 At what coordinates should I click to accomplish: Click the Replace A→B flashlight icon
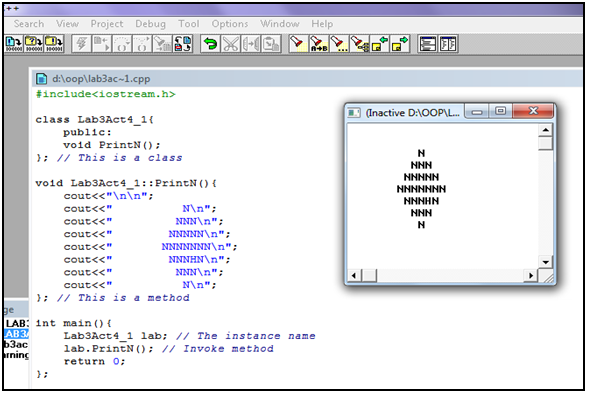319,44
